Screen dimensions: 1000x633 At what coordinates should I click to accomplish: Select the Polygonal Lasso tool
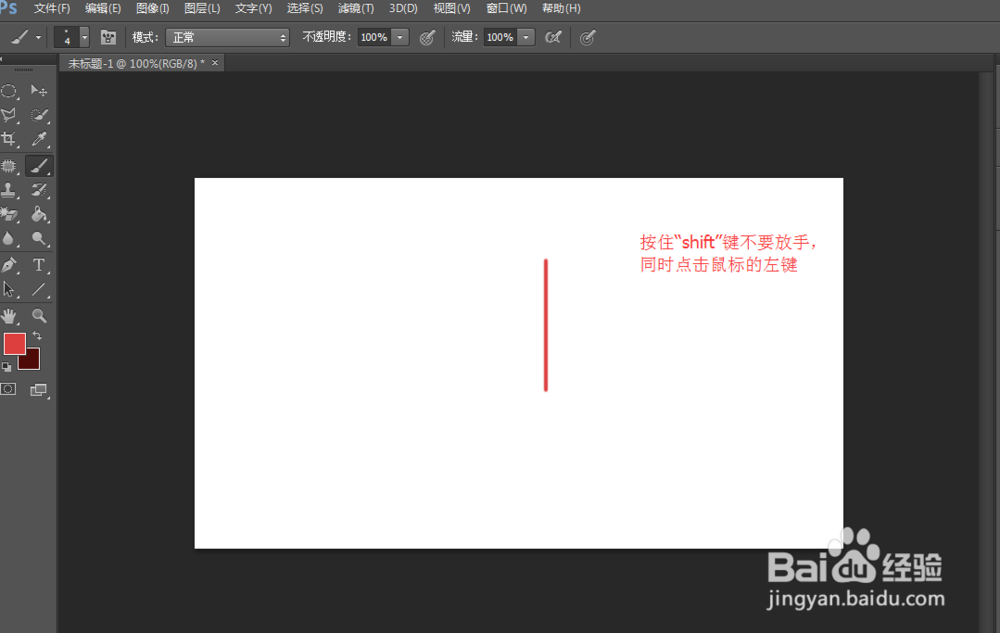click(x=9, y=115)
